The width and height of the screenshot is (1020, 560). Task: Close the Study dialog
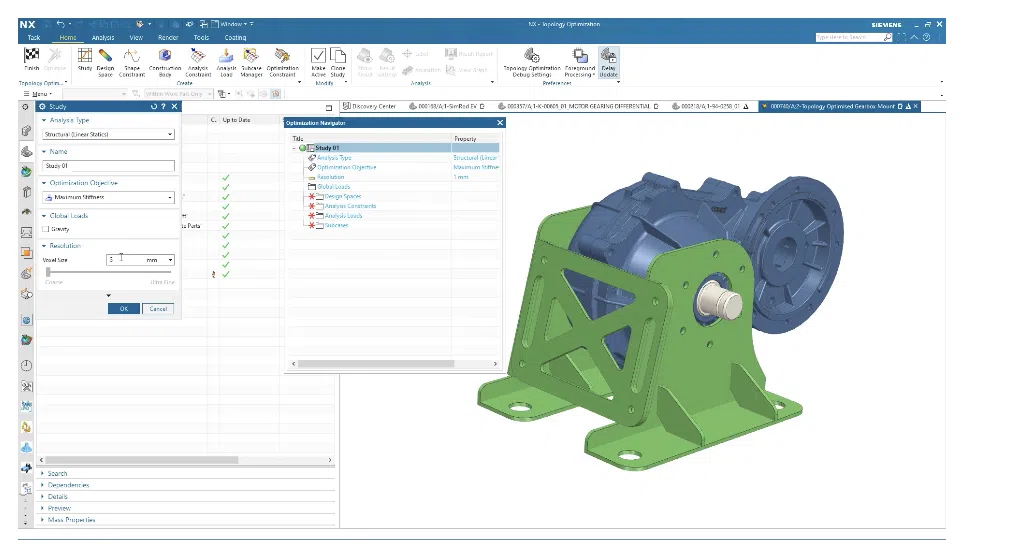pos(174,106)
